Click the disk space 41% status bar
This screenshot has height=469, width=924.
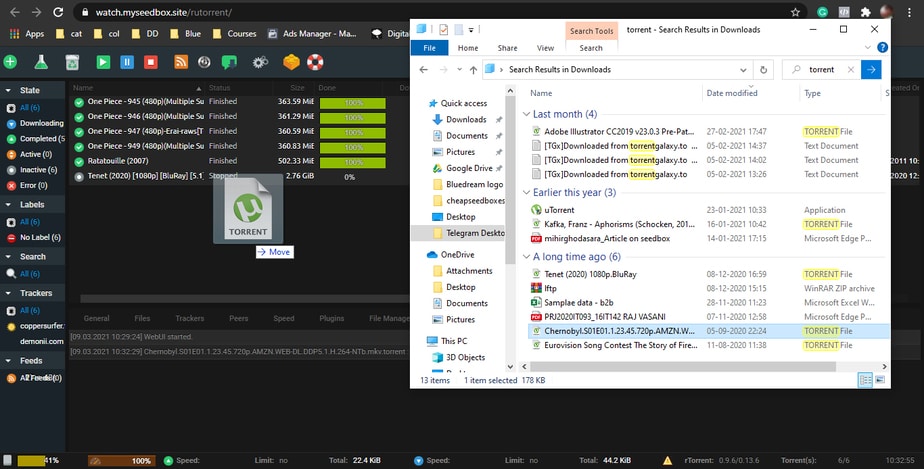pyautogui.click(x=38, y=461)
